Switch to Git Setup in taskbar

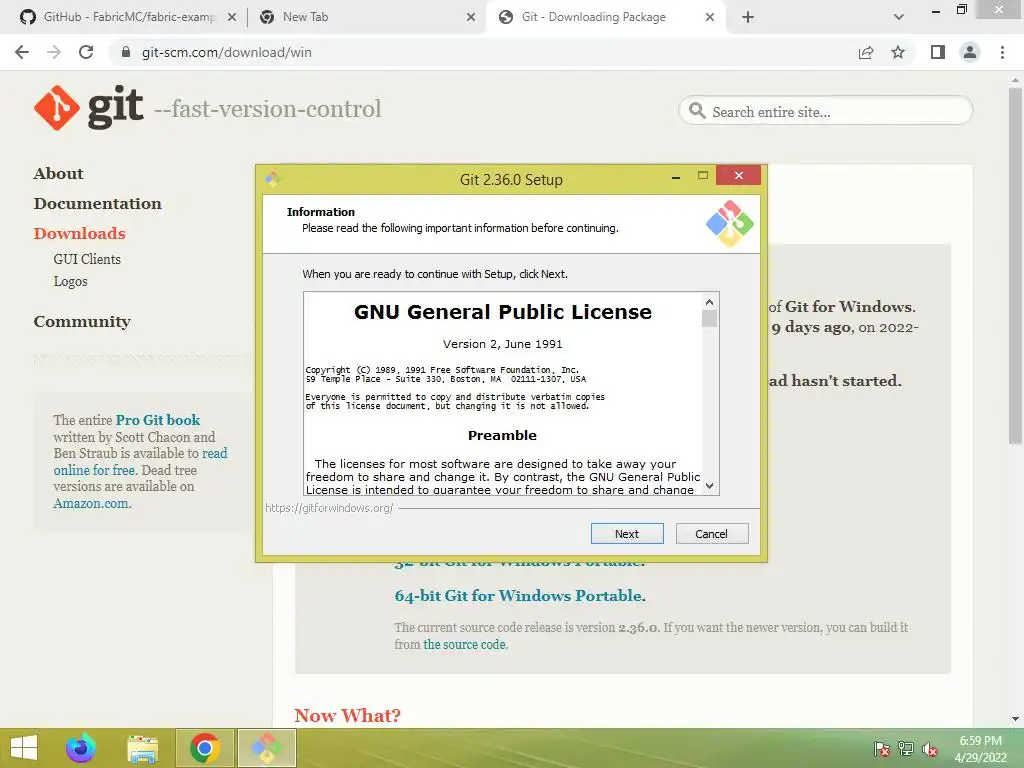pos(267,748)
